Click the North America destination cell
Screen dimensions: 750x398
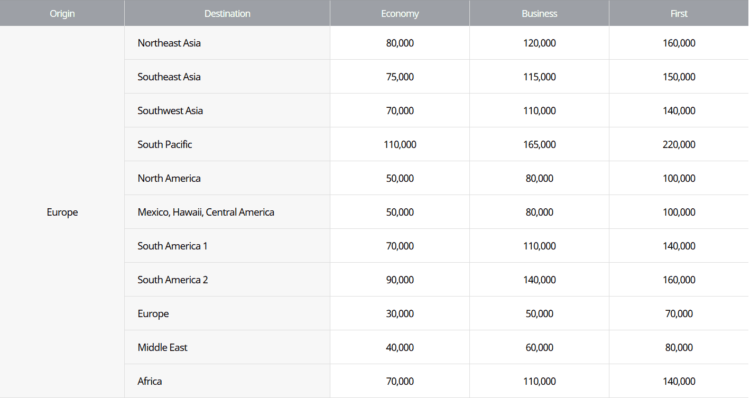227,178
